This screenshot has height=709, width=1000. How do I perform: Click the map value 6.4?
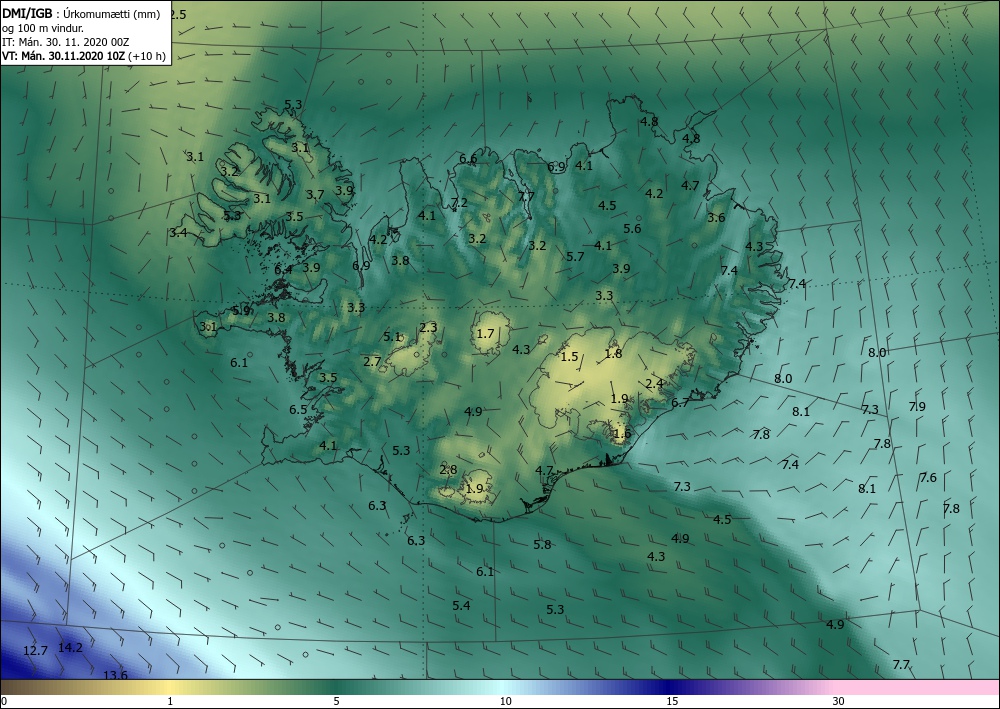(283, 270)
